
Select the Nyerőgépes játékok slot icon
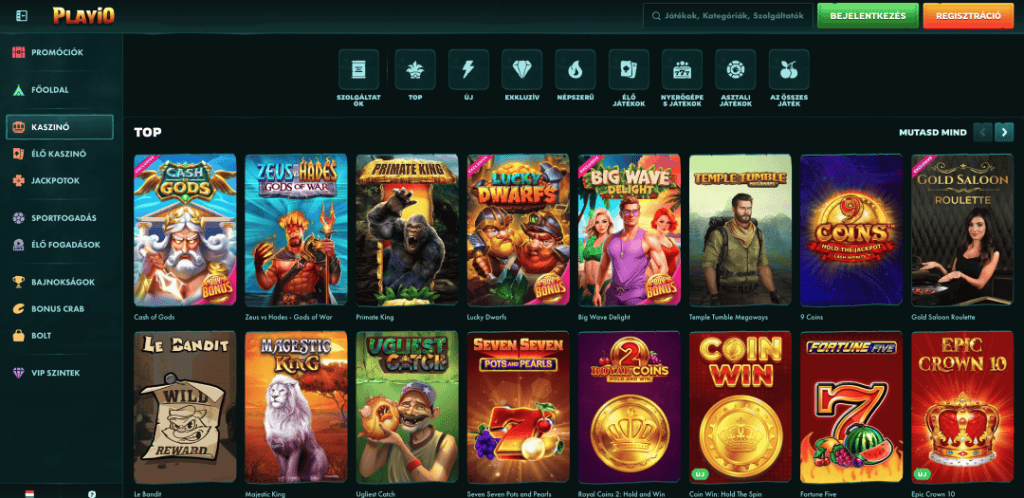click(x=682, y=69)
